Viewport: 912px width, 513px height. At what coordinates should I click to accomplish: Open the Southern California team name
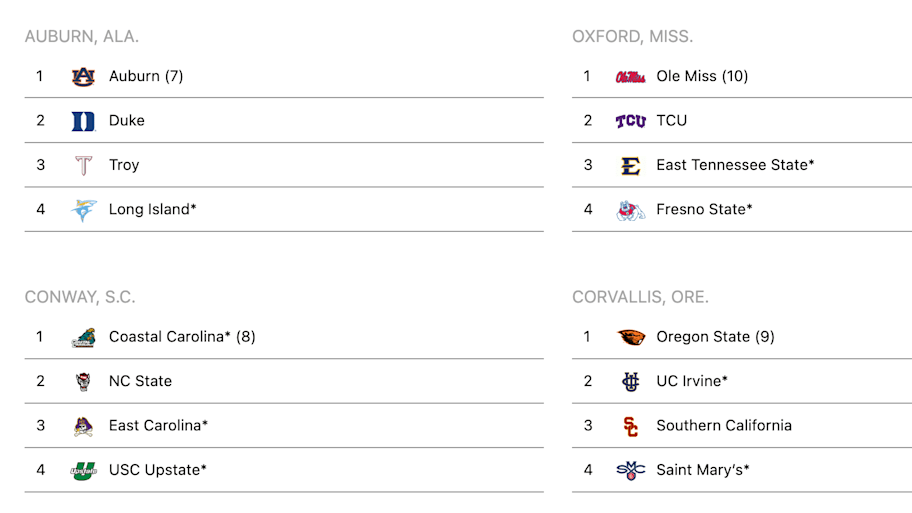point(724,426)
